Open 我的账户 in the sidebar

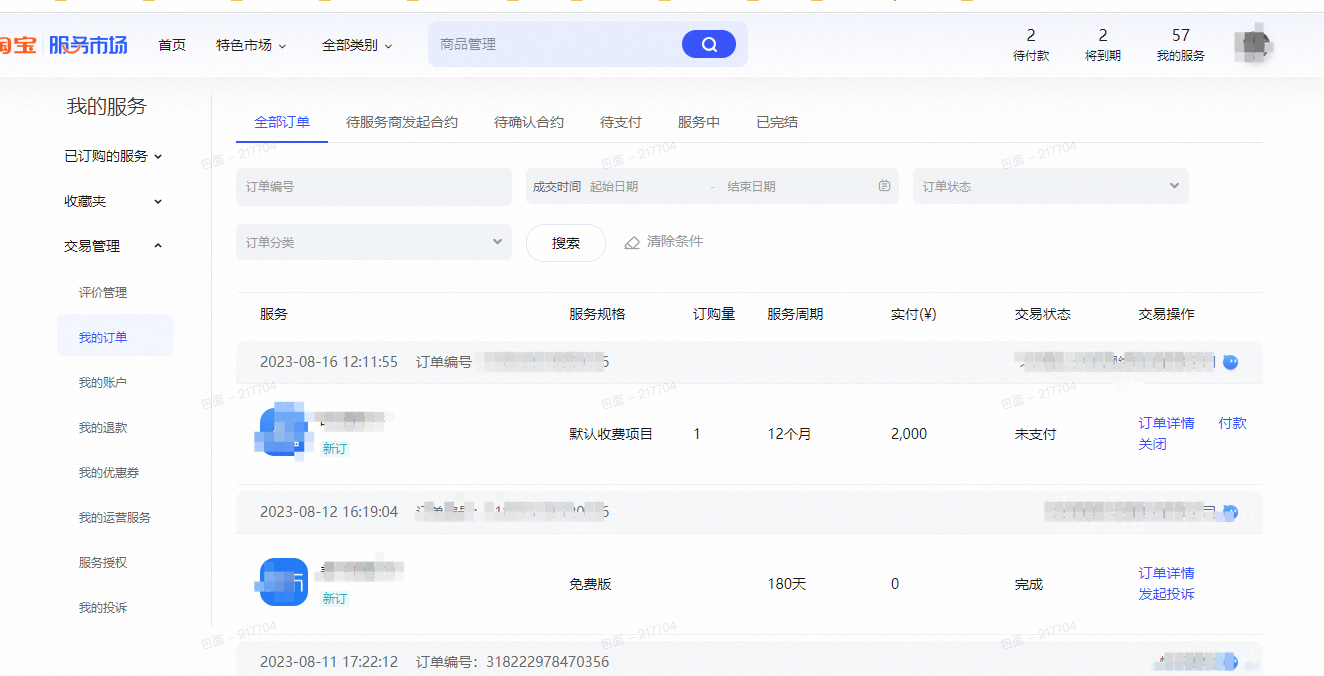point(103,383)
